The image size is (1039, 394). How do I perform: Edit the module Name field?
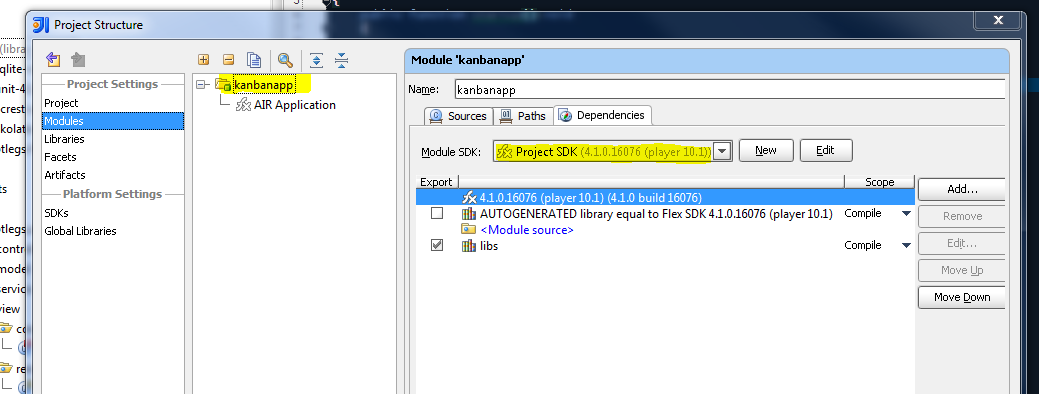tap(730, 89)
